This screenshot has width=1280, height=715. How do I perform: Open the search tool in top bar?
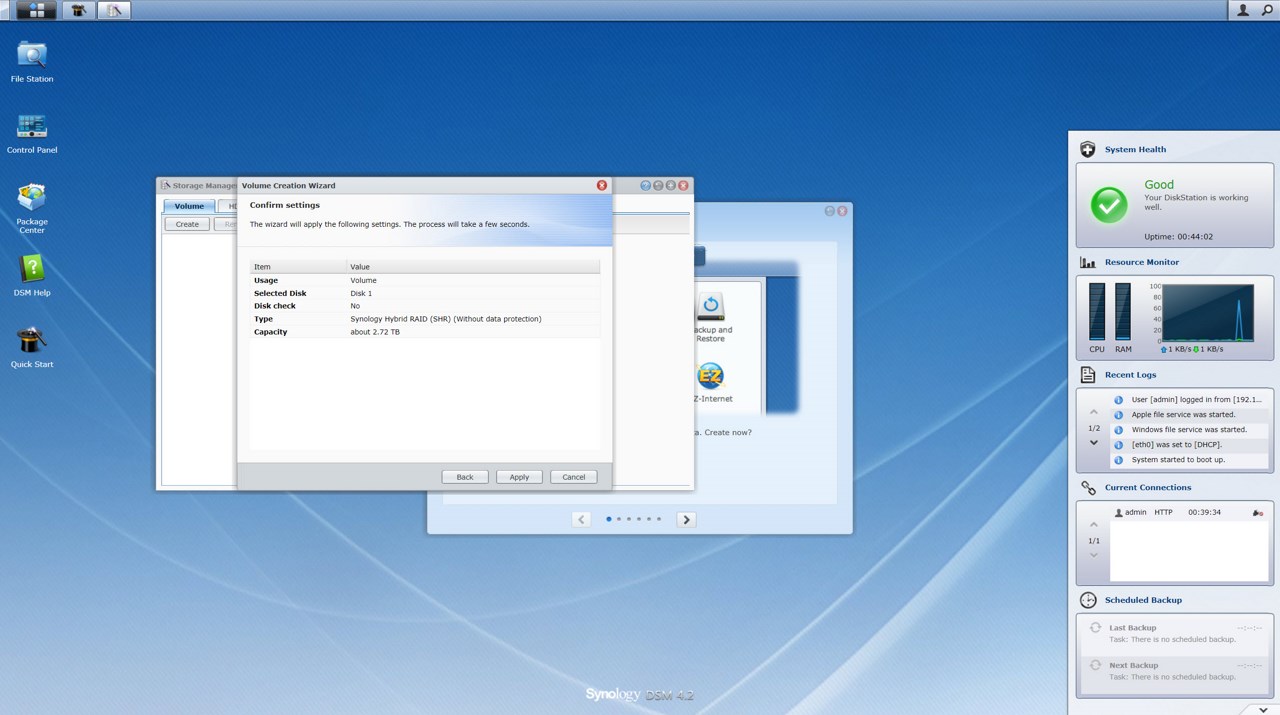coord(1267,10)
